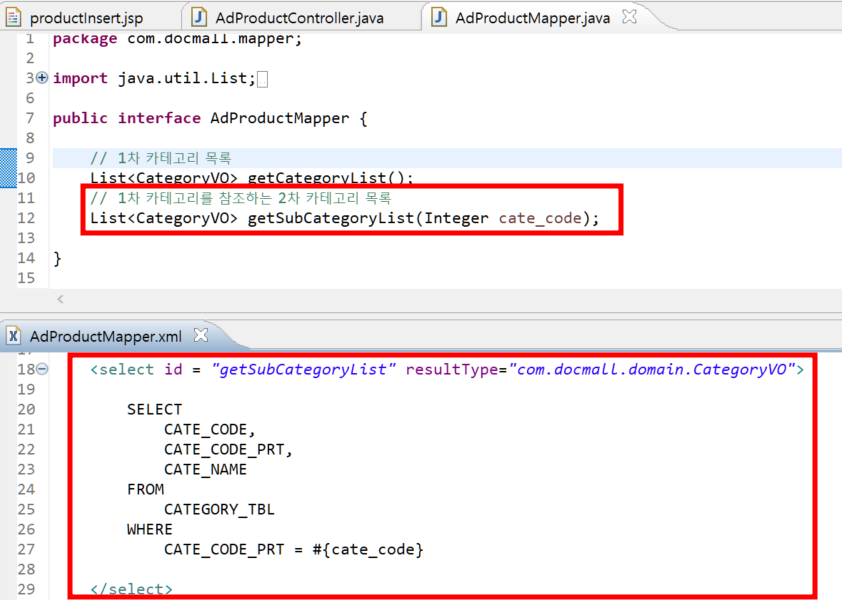This screenshot has width=842, height=600.
Task: Click the Java file icon on AdProductMapper.java tab
Action: pyautogui.click(x=439, y=18)
